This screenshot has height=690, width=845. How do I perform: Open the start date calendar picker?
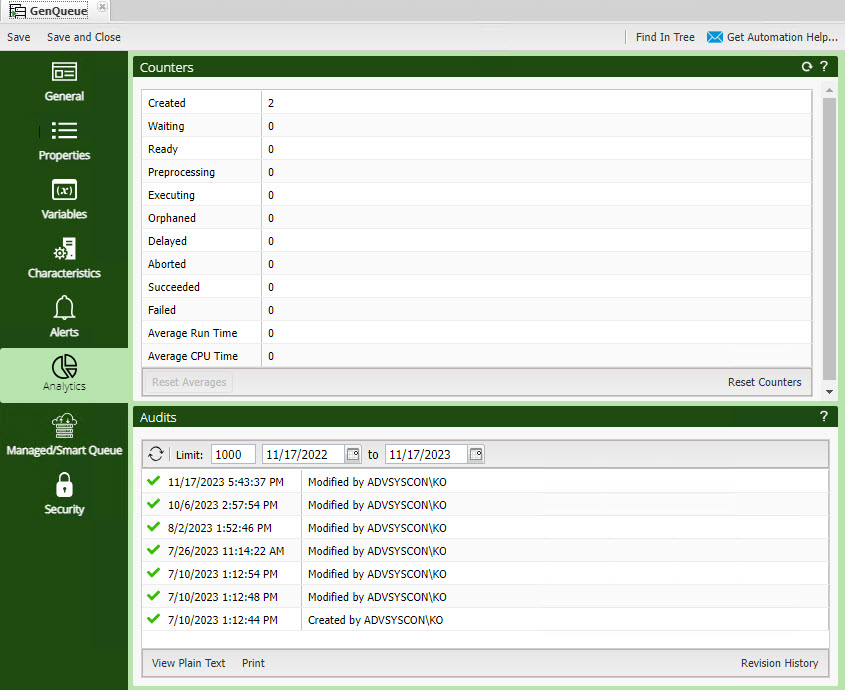(353, 454)
